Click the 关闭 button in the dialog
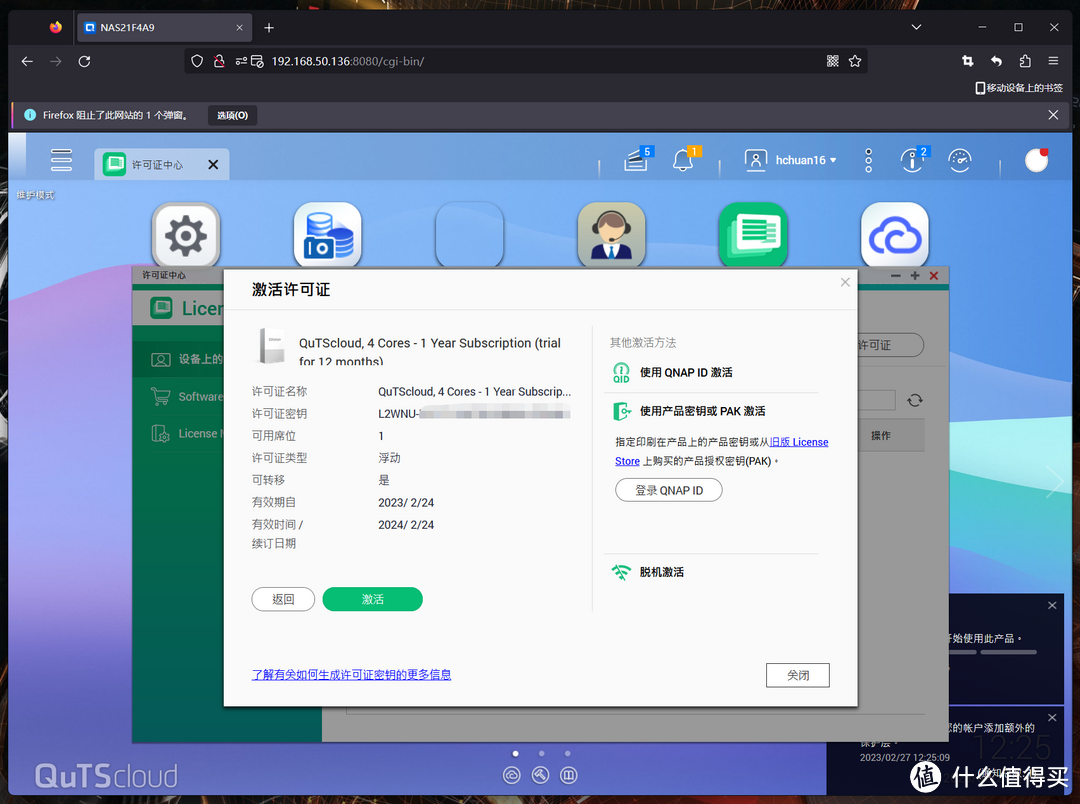This screenshot has width=1080, height=804. pyautogui.click(x=798, y=675)
